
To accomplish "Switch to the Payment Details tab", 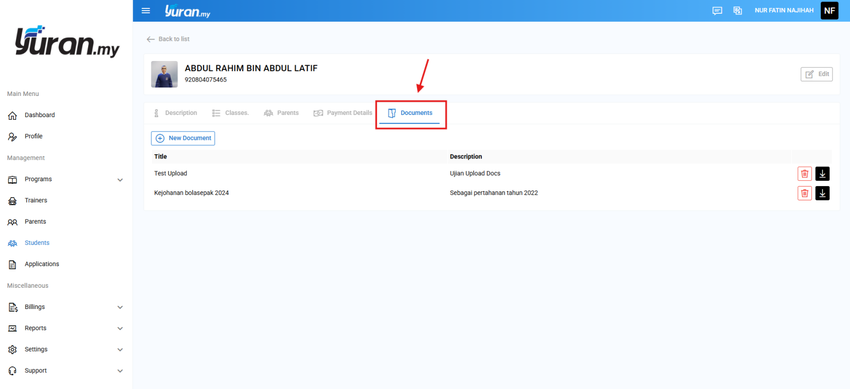I will [x=343, y=113].
